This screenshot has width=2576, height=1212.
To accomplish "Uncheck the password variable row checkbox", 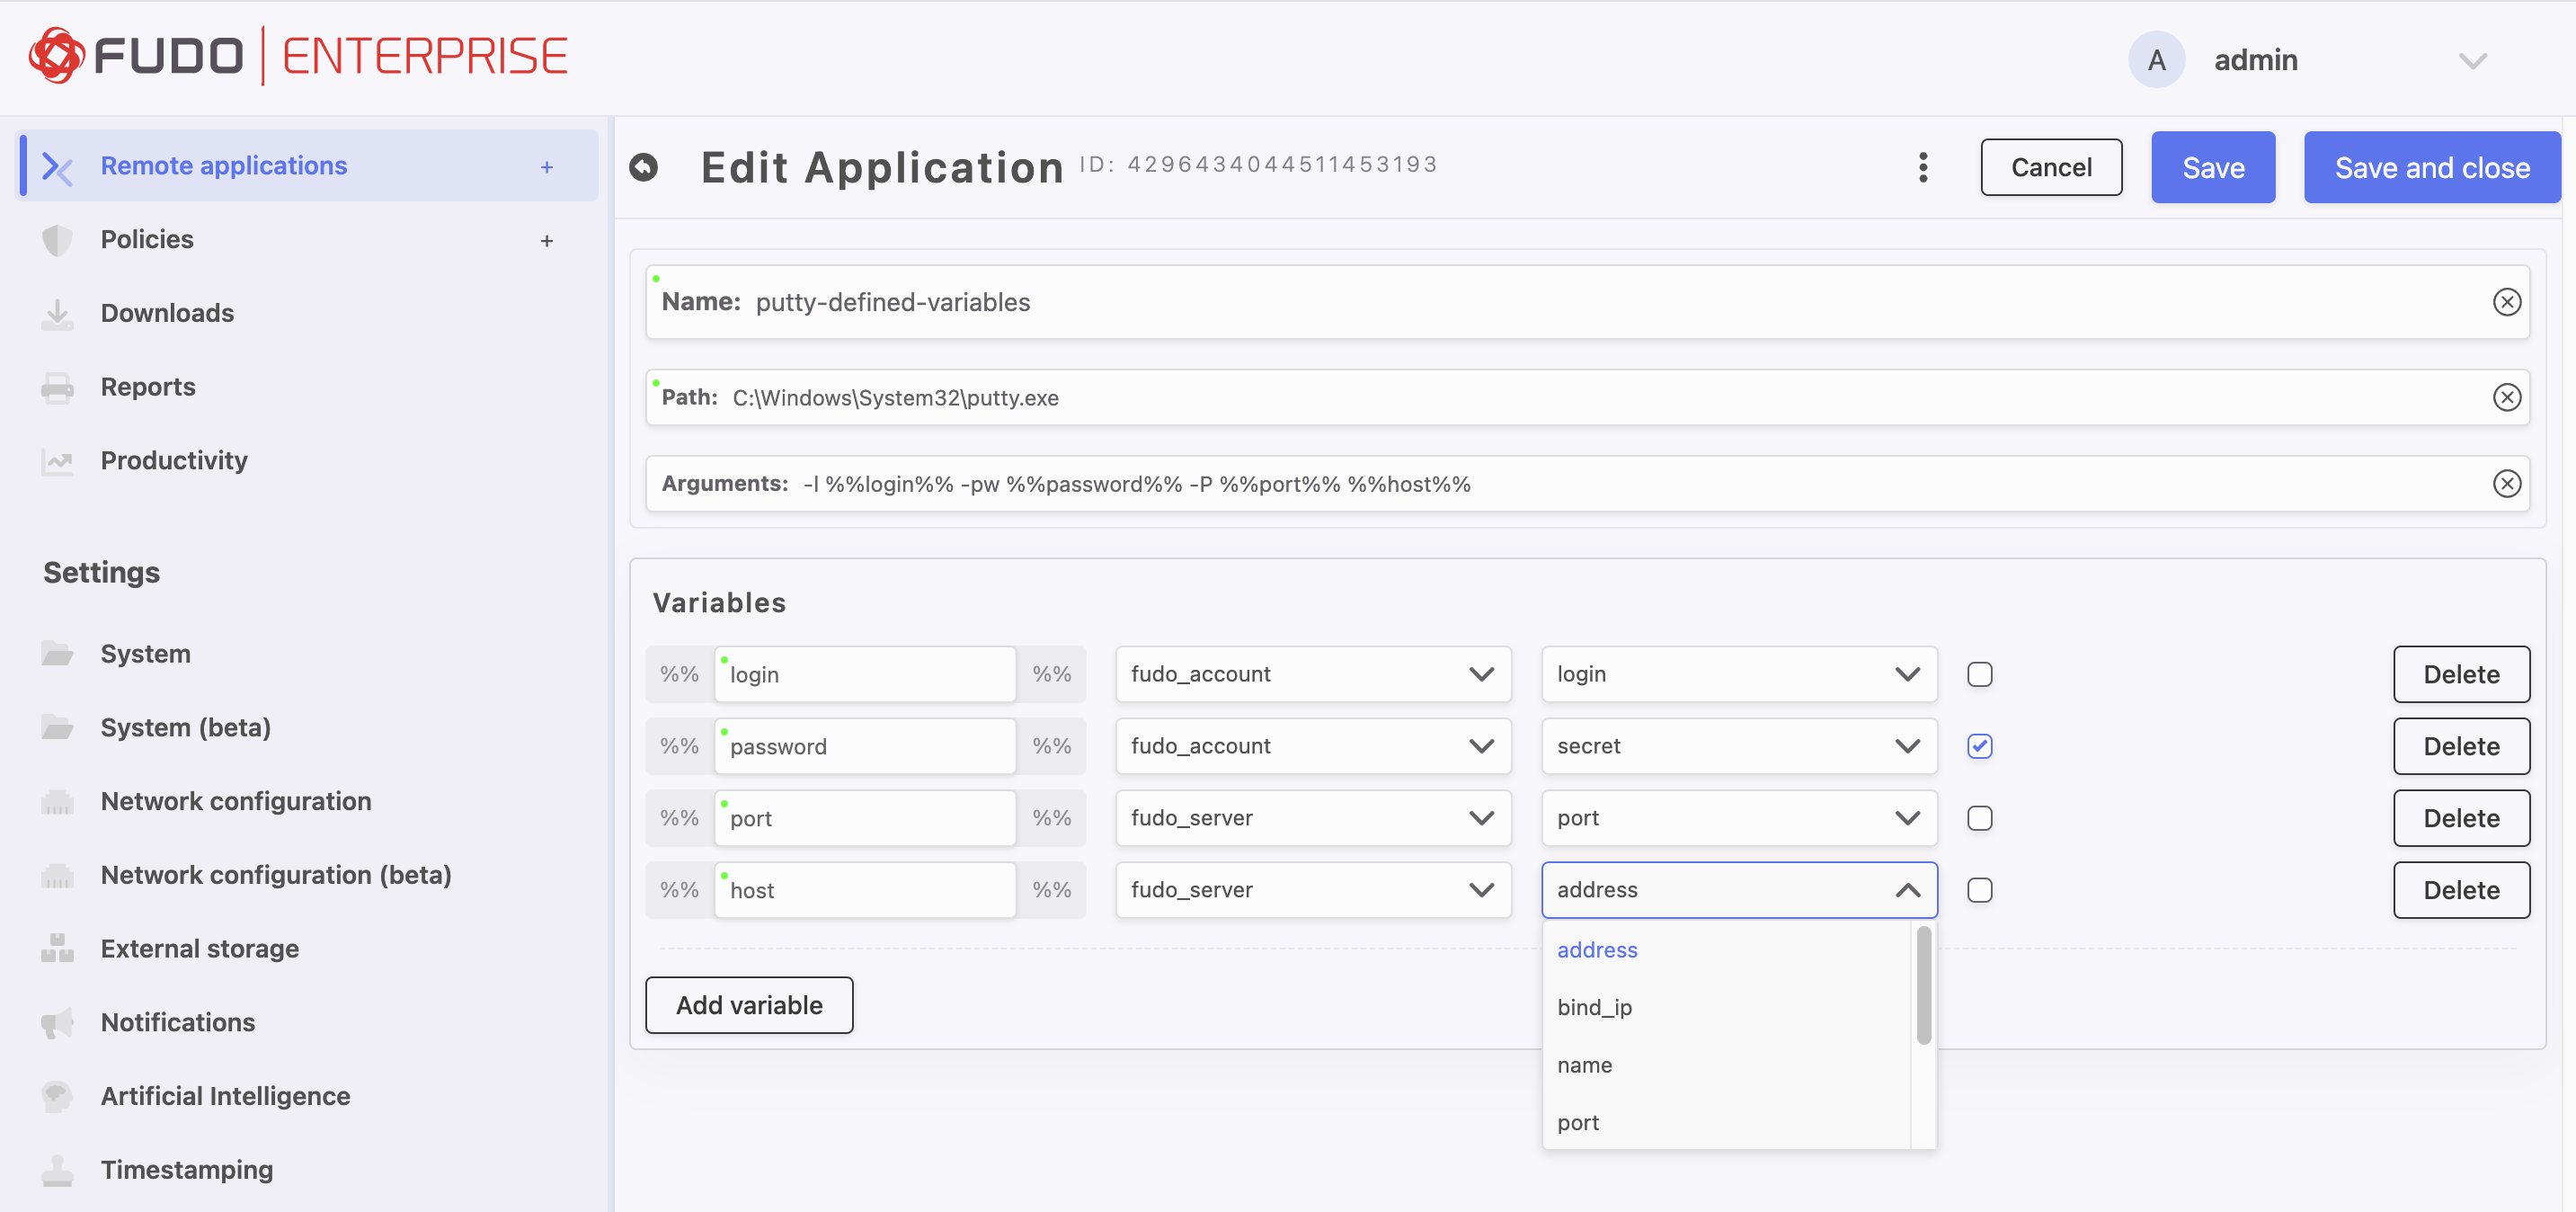I will (x=1979, y=746).
